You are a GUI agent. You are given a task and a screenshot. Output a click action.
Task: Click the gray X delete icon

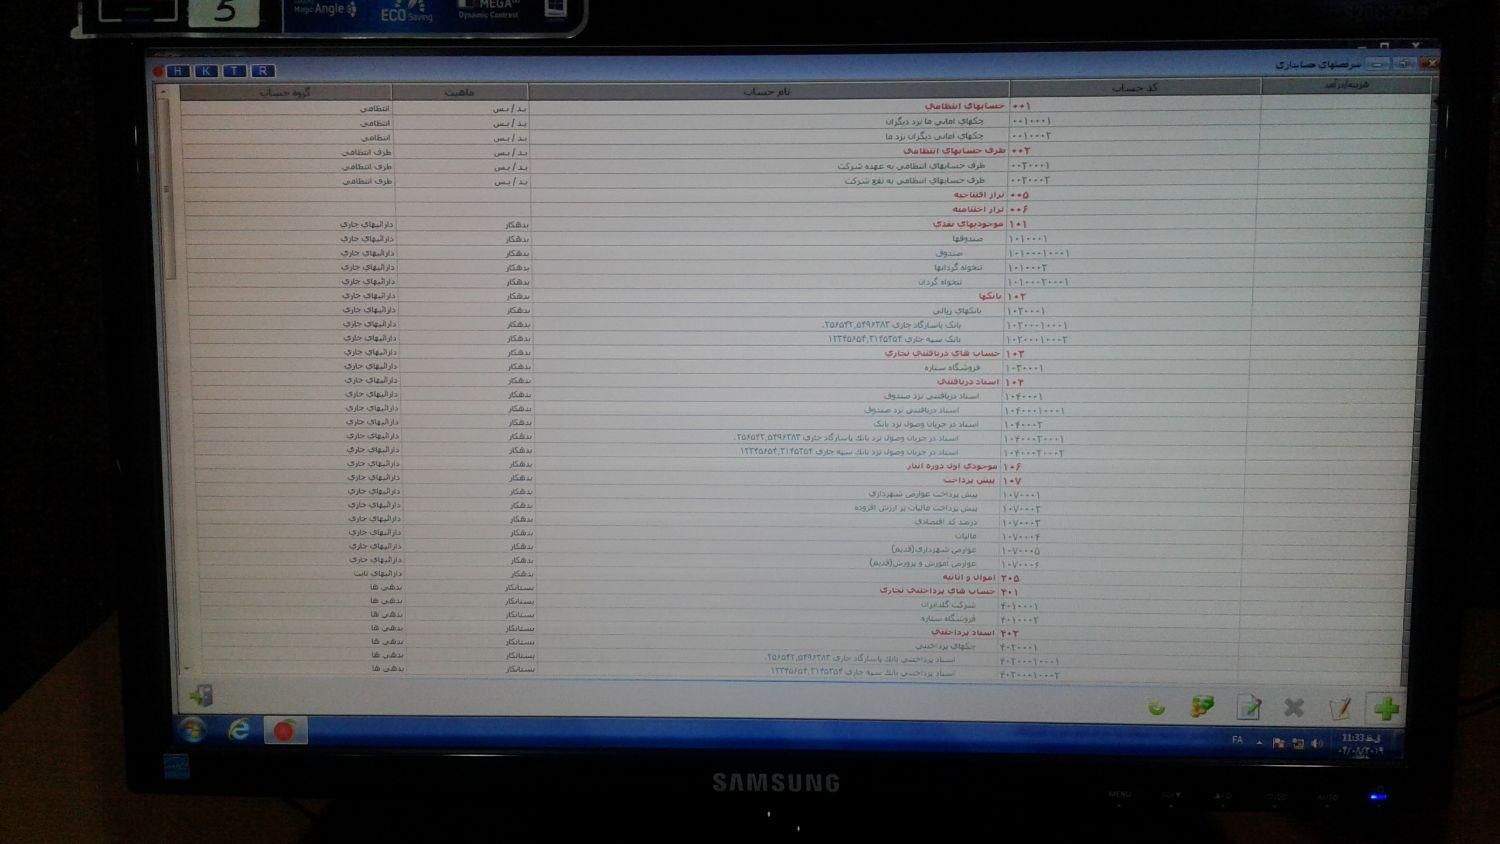click(1294, 707)
